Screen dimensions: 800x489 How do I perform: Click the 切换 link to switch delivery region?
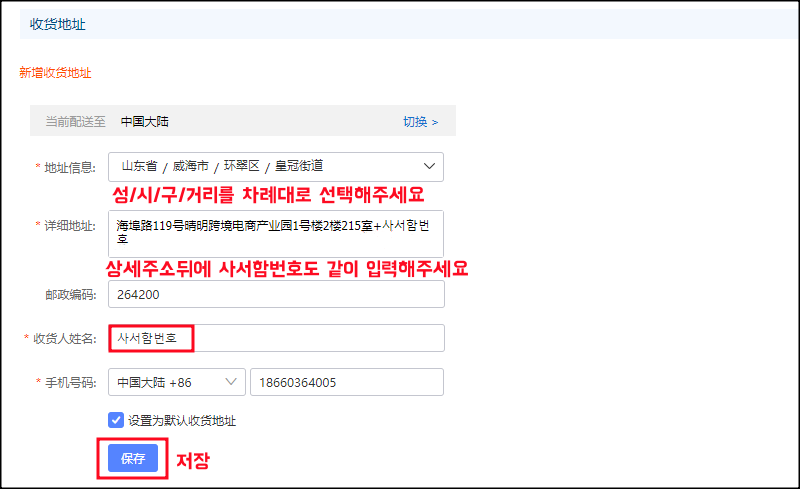tap(420, 122)
